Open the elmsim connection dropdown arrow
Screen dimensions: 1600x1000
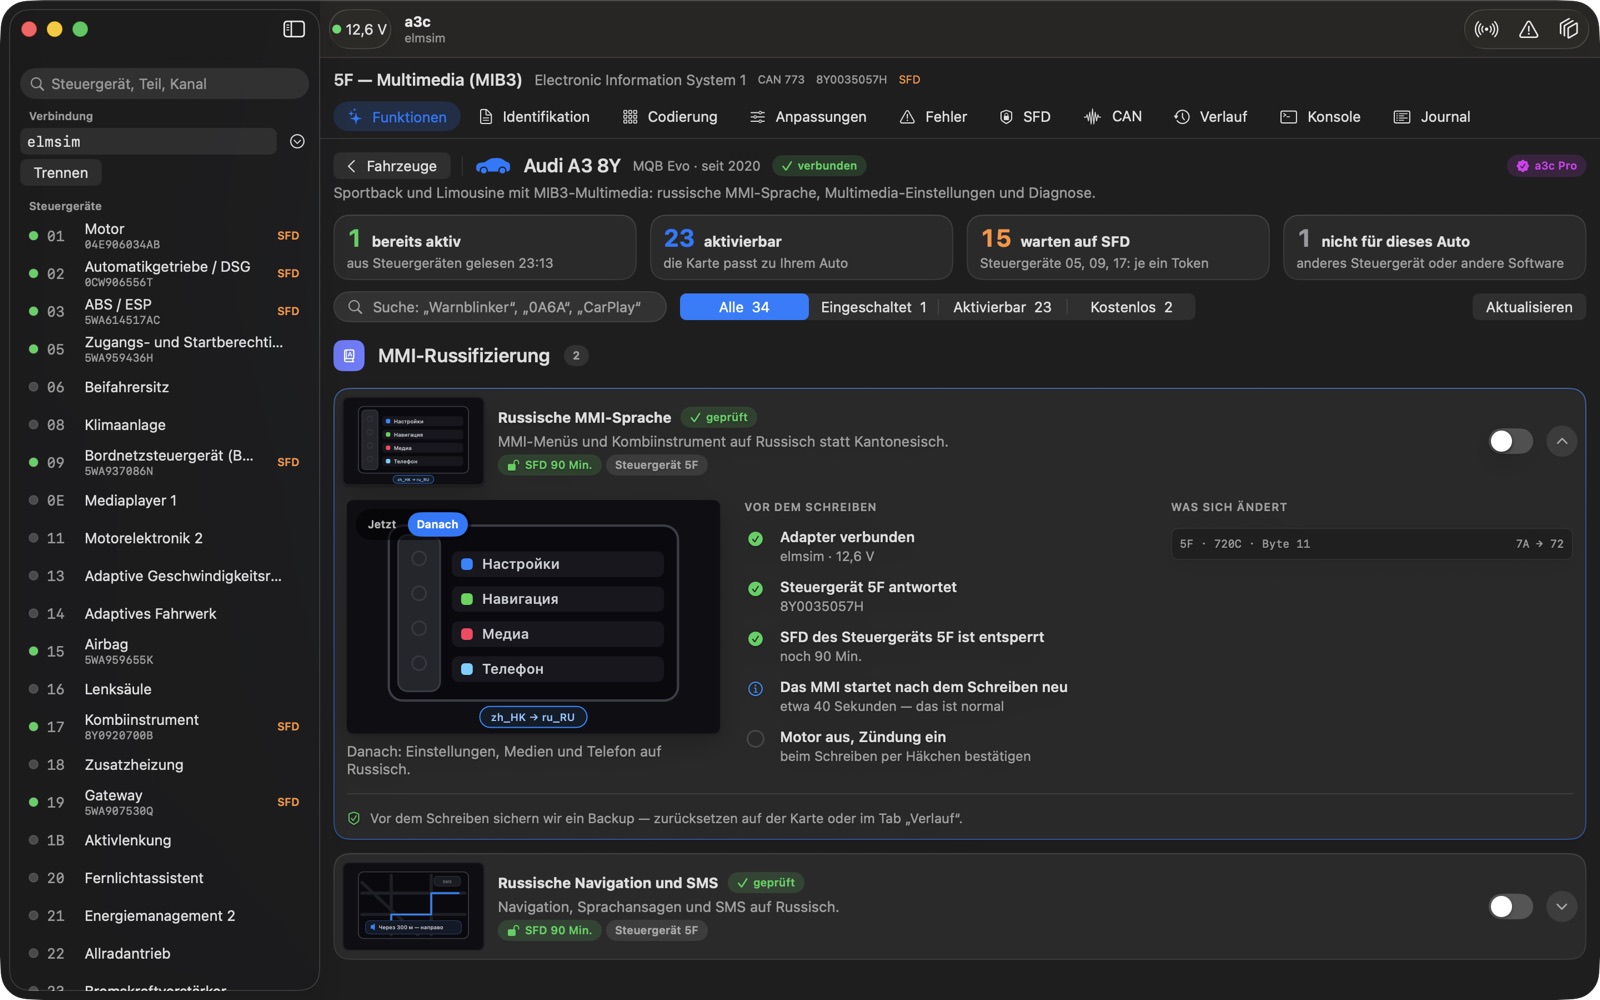[x=297, y=141]
